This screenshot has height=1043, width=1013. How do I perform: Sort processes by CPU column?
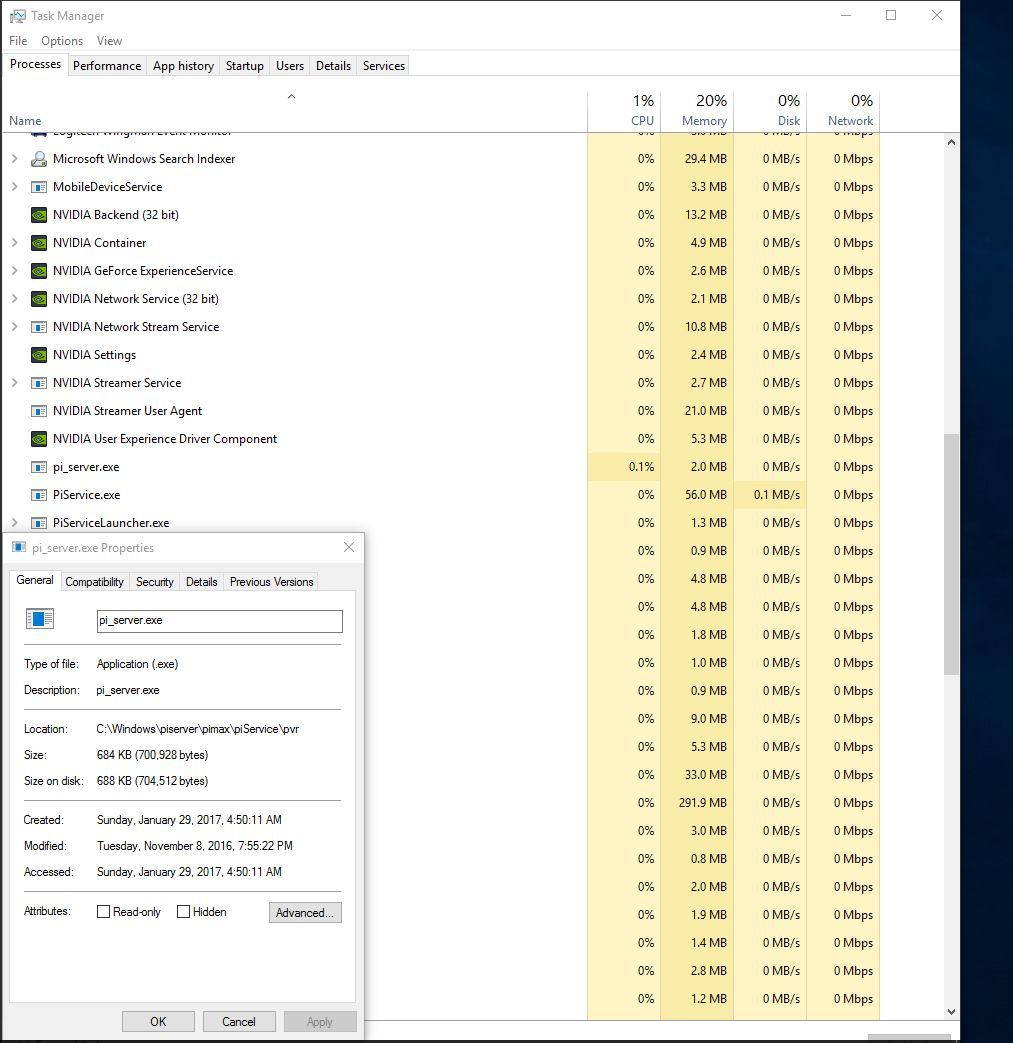(624, 110)
